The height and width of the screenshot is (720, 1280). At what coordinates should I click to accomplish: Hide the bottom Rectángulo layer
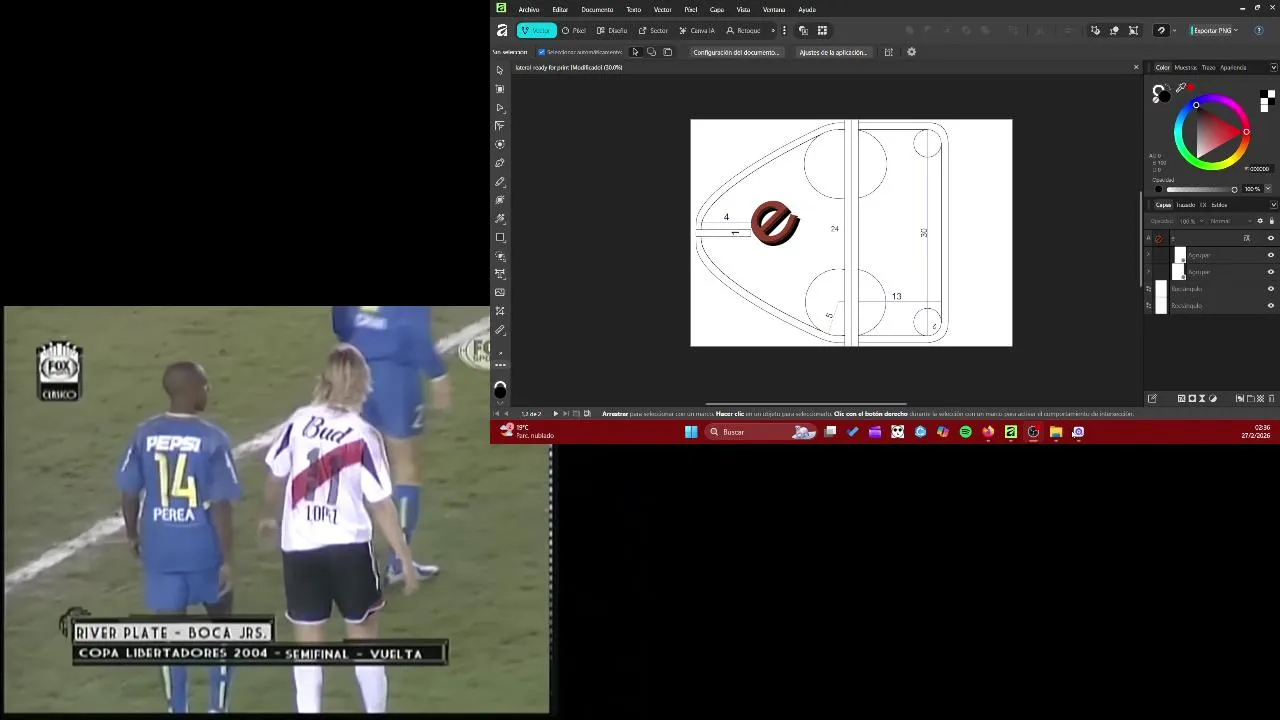(x=1271, y=306)
